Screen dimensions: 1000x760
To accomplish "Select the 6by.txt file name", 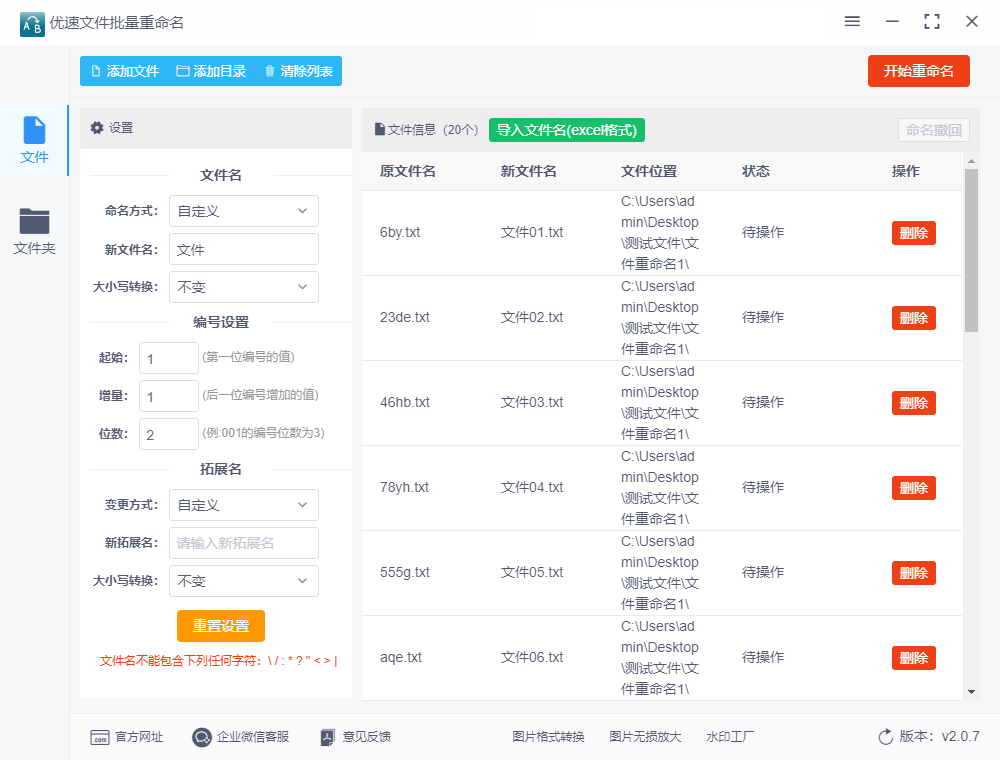I will pyautogui.click(x=400, y=233).
